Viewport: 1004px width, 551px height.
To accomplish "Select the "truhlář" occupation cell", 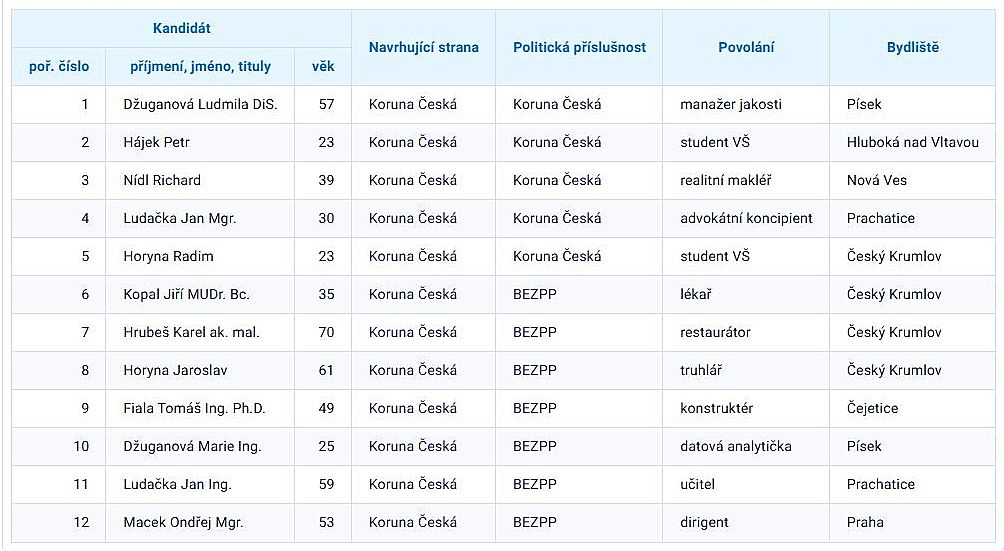I will (x=701, y=370).
